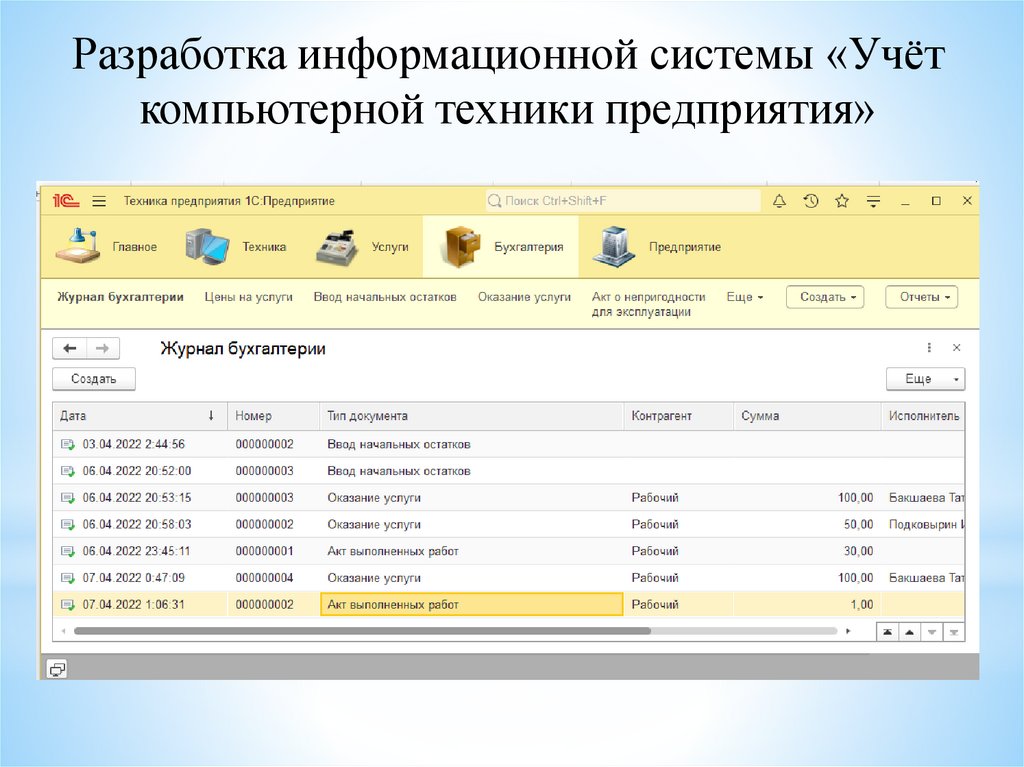Open the Предприятие building section
The height and width of the screenshot is (767, 1024).
tap(613, 247)
